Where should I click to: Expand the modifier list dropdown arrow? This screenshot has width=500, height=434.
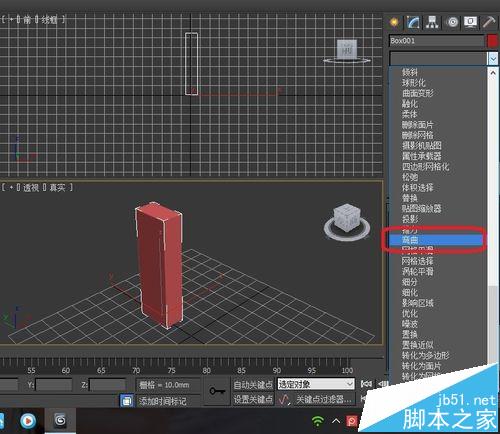coord(493,59)
